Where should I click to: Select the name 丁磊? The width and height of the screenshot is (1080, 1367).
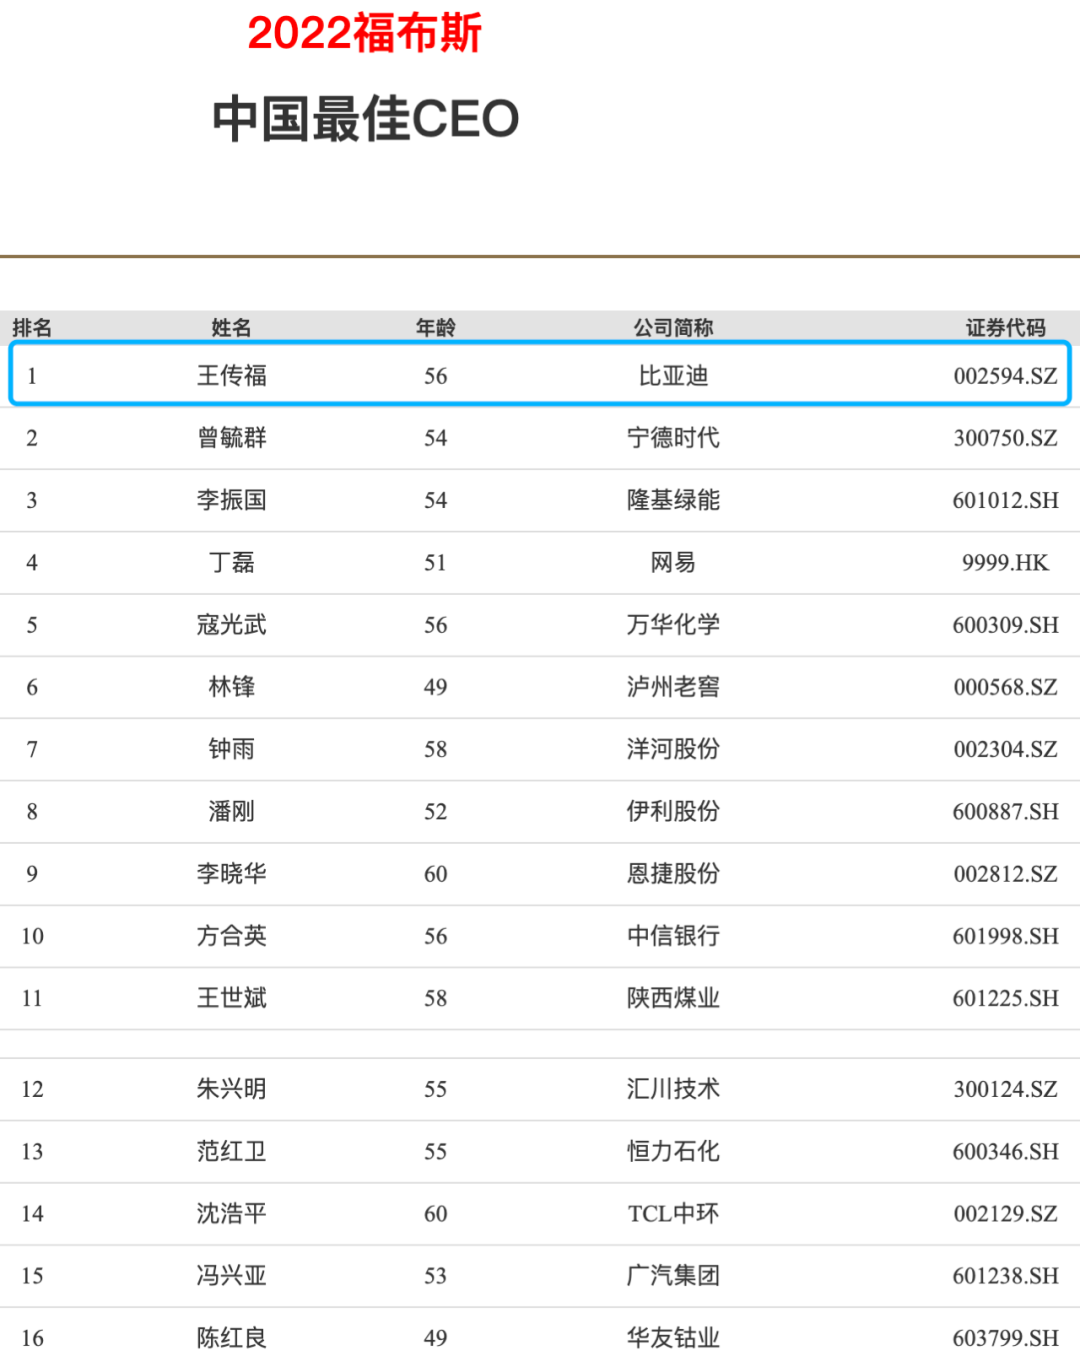(231, 562)
